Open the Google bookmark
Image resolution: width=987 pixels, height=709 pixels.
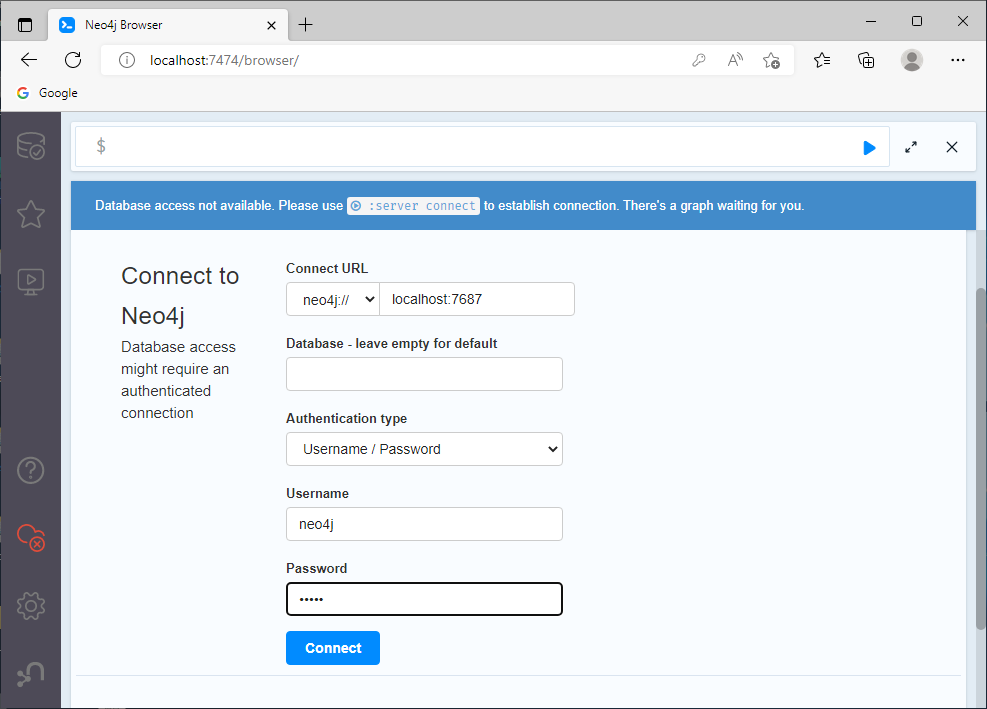(48, 93)
